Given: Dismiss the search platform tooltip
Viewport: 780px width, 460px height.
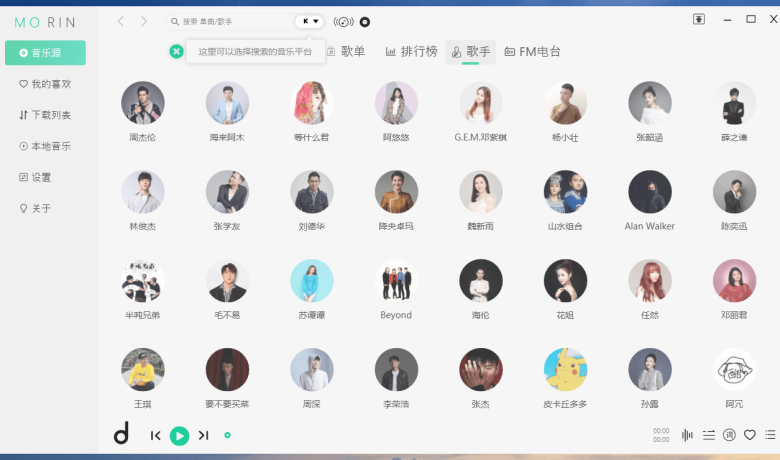Looking at the screenshot, I should tap(176, 51).
